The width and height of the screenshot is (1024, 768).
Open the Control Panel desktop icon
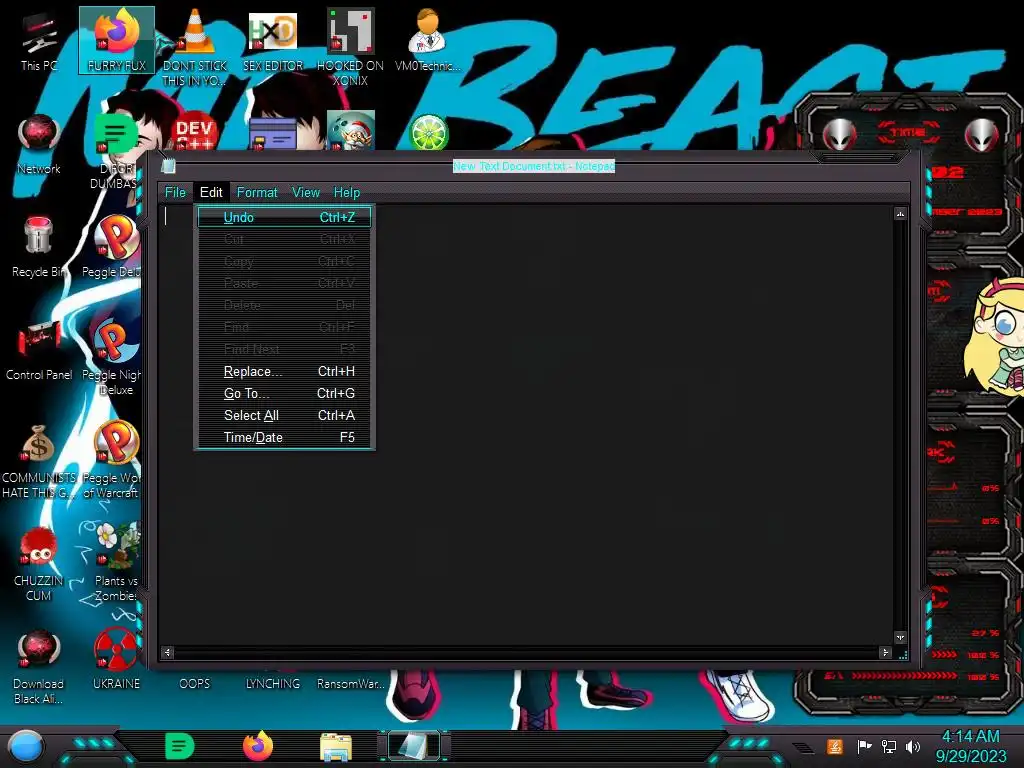coord(39,350)
